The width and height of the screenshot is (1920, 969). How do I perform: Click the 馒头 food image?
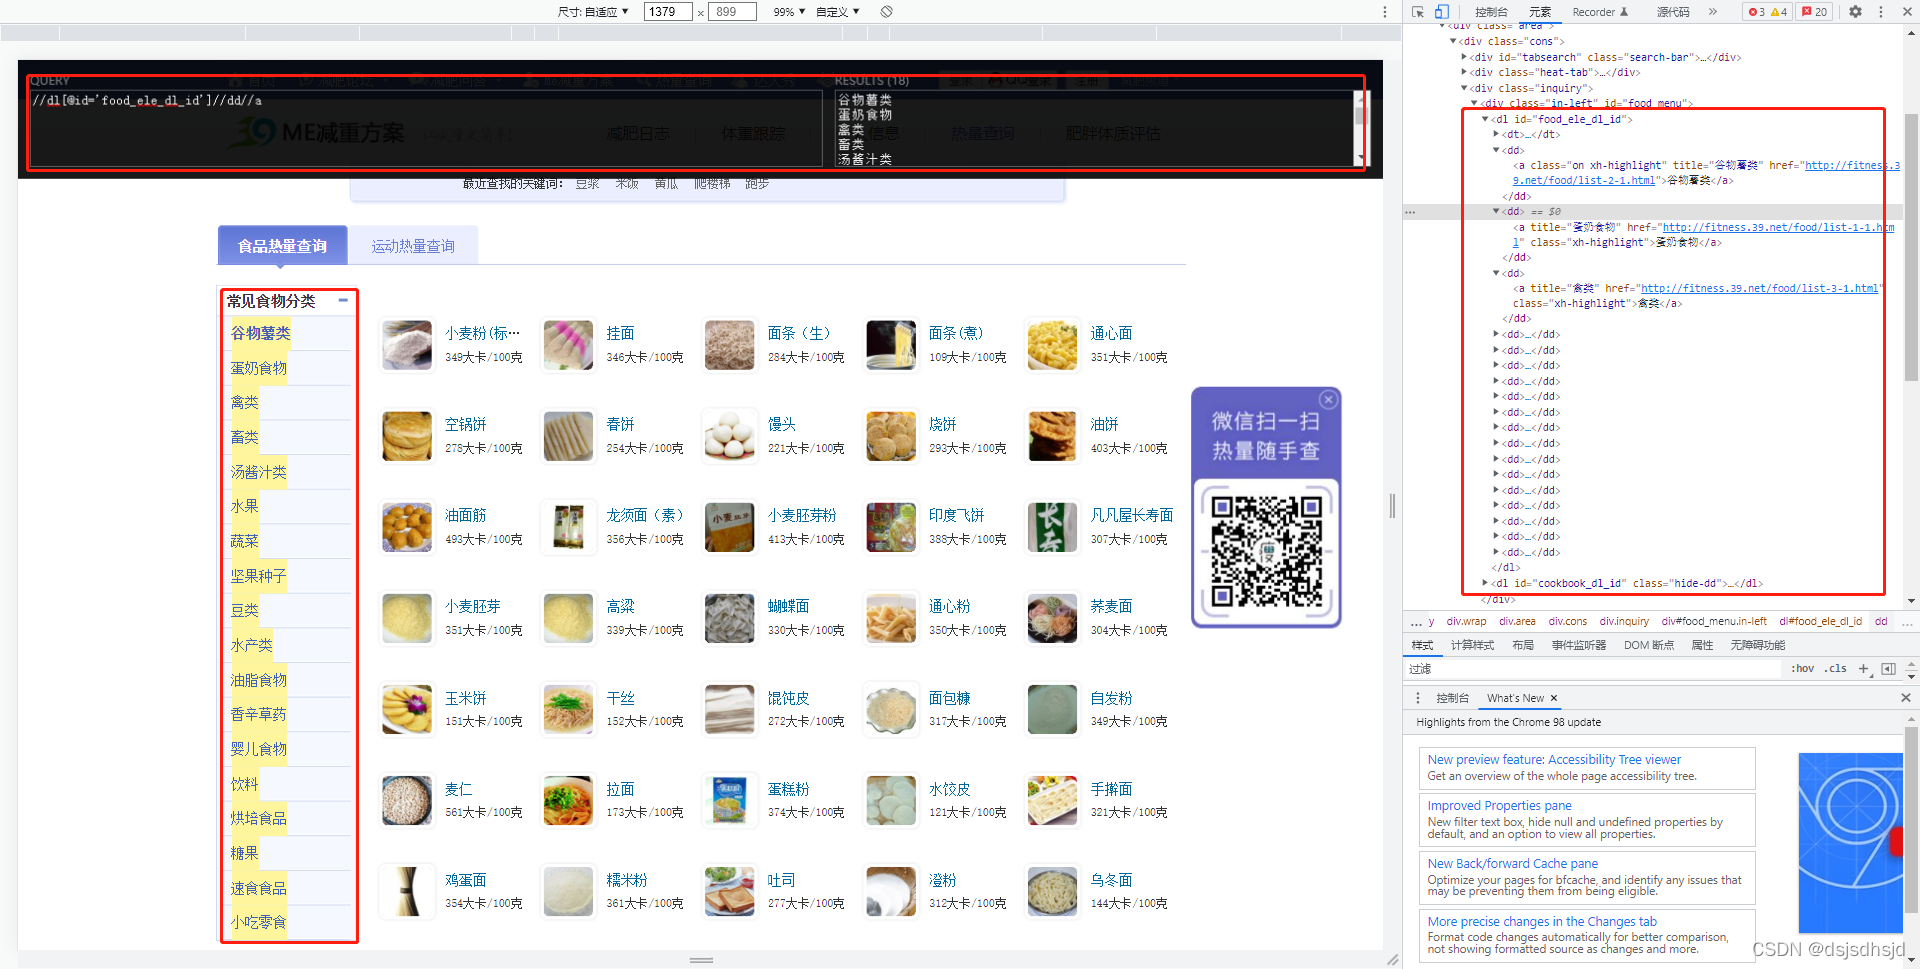click(x=730, y=436)
